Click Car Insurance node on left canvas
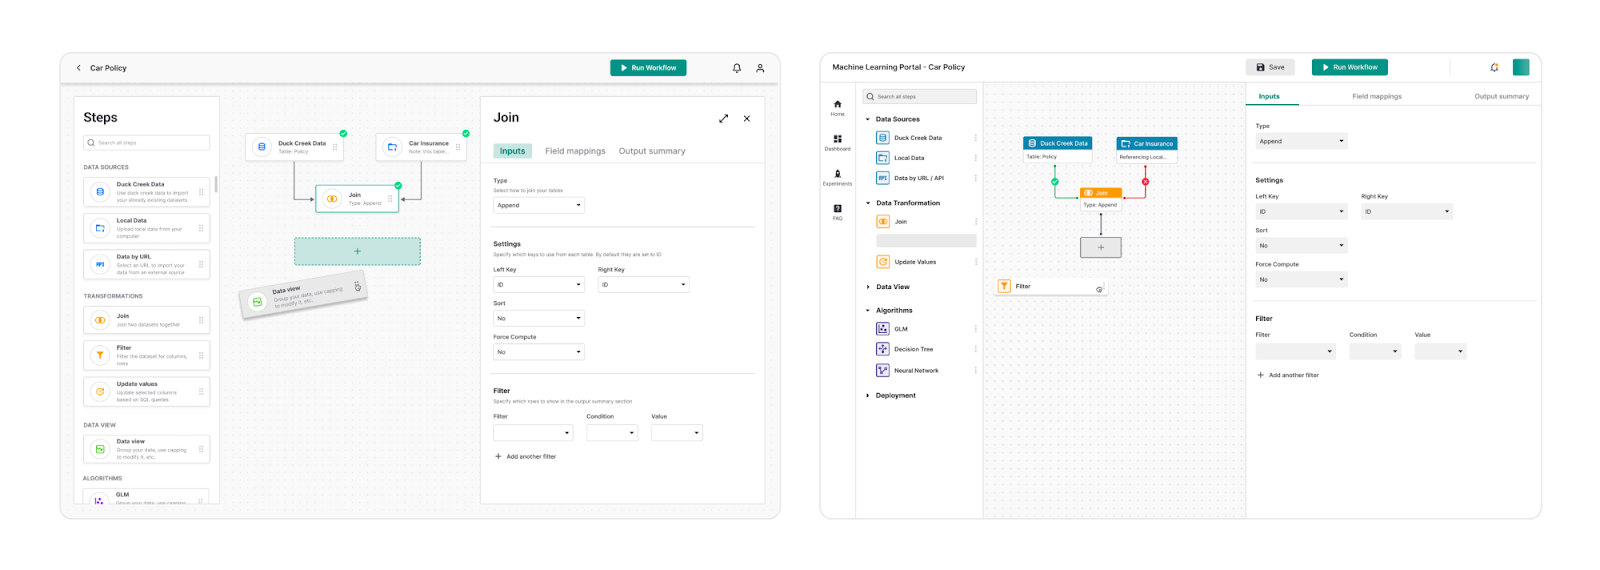 pos(422,147)
